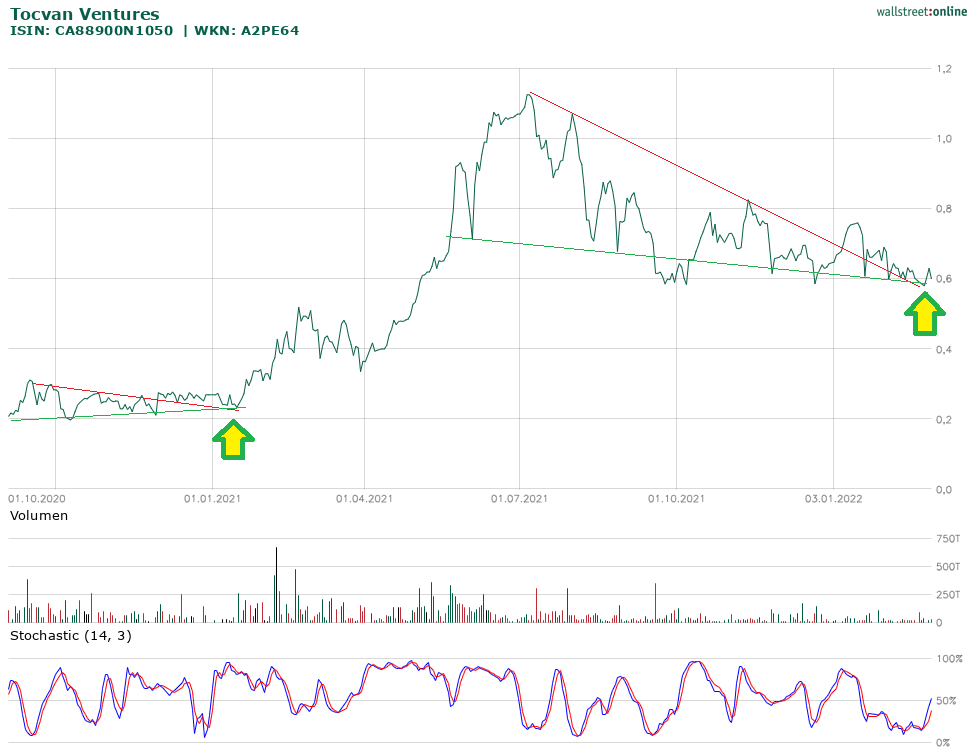Click the 50% stochastic axis label
Viewport: 976px width, 750px height.
click(946, 701)
